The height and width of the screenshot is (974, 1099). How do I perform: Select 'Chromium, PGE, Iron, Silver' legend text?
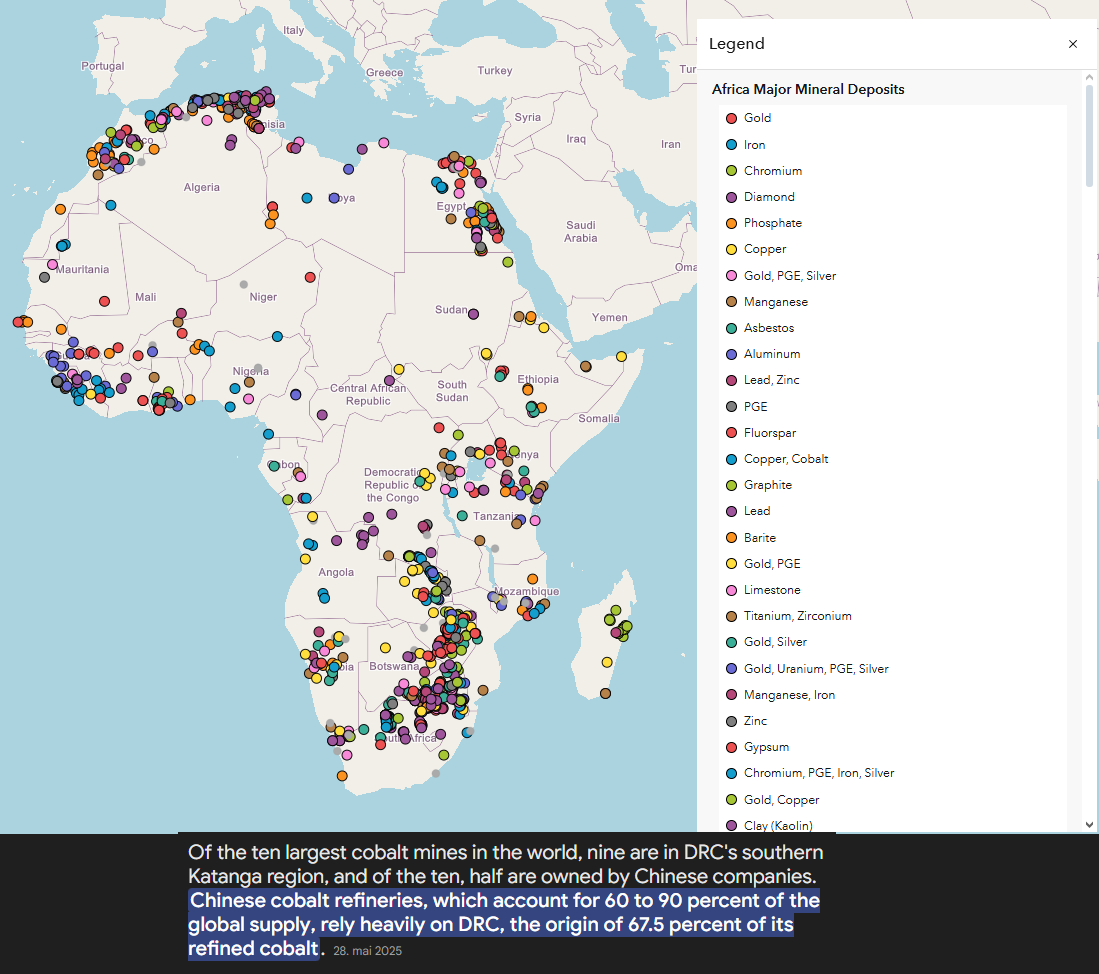point(819,774)
